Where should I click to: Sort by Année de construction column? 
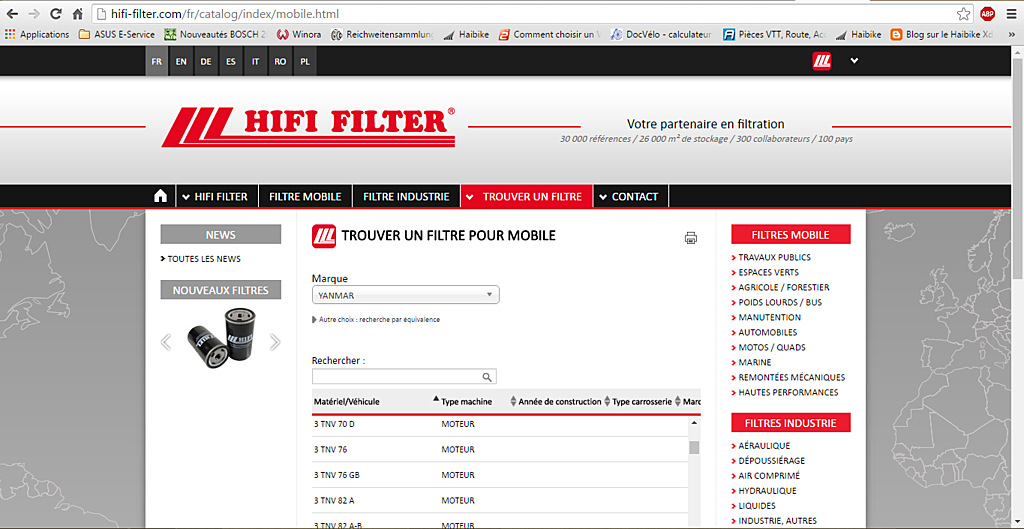click(564, 402)
